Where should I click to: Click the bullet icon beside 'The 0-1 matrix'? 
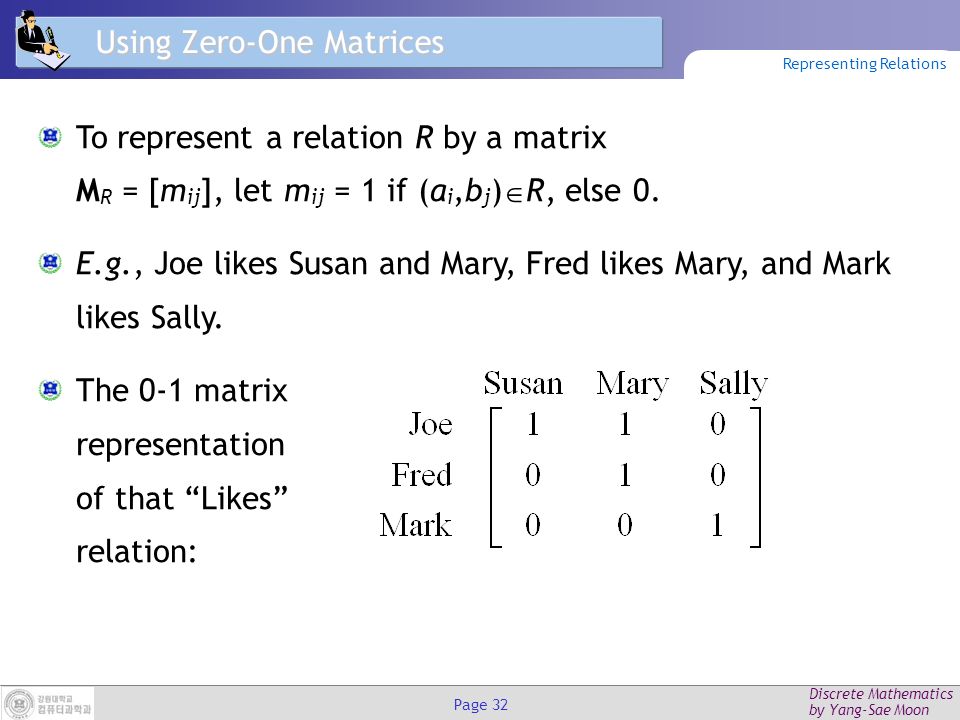coord(50,389)
